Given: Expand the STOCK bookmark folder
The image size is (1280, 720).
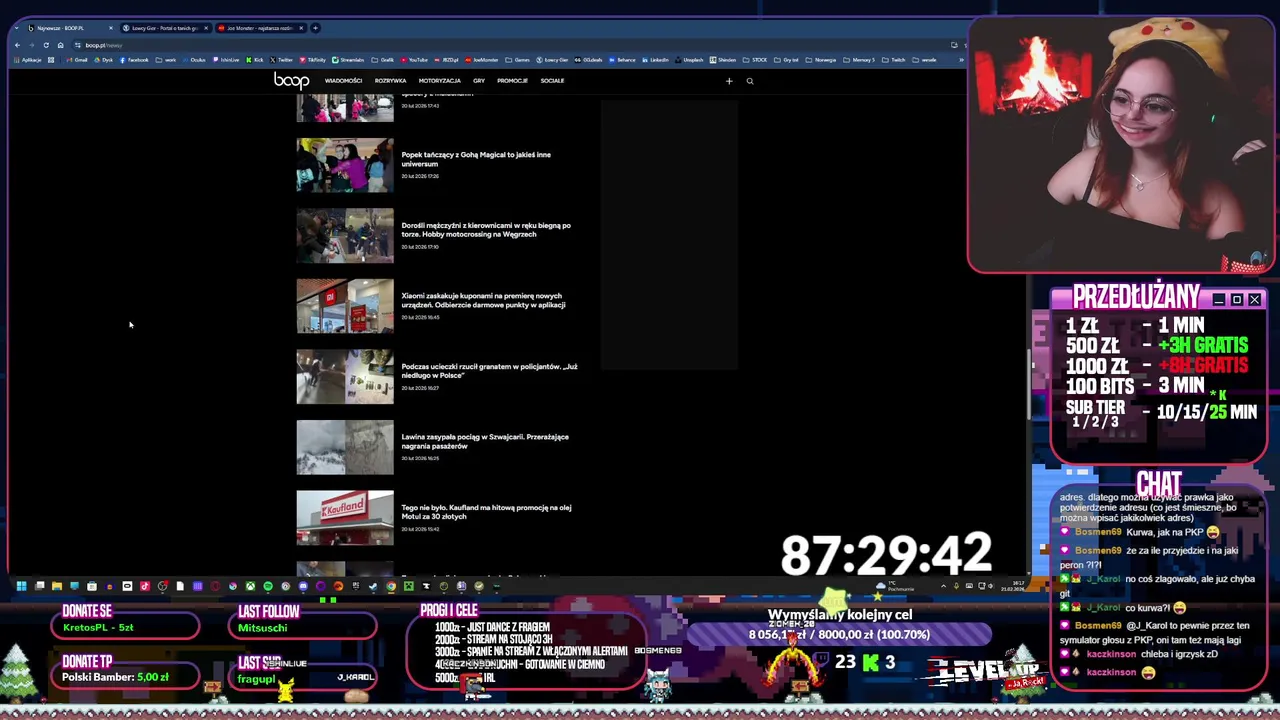Looking at the screenshot, I should [755, 60].
